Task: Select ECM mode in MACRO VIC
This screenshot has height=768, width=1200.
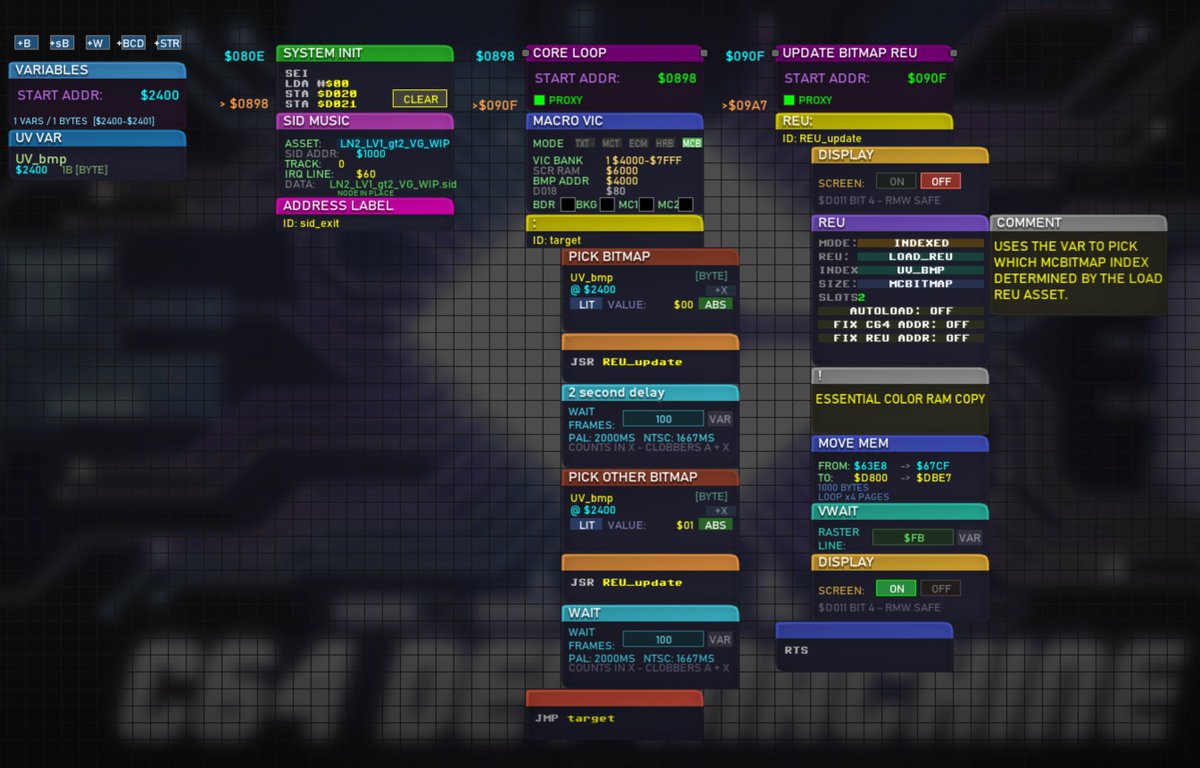Action: click(638, 144)
